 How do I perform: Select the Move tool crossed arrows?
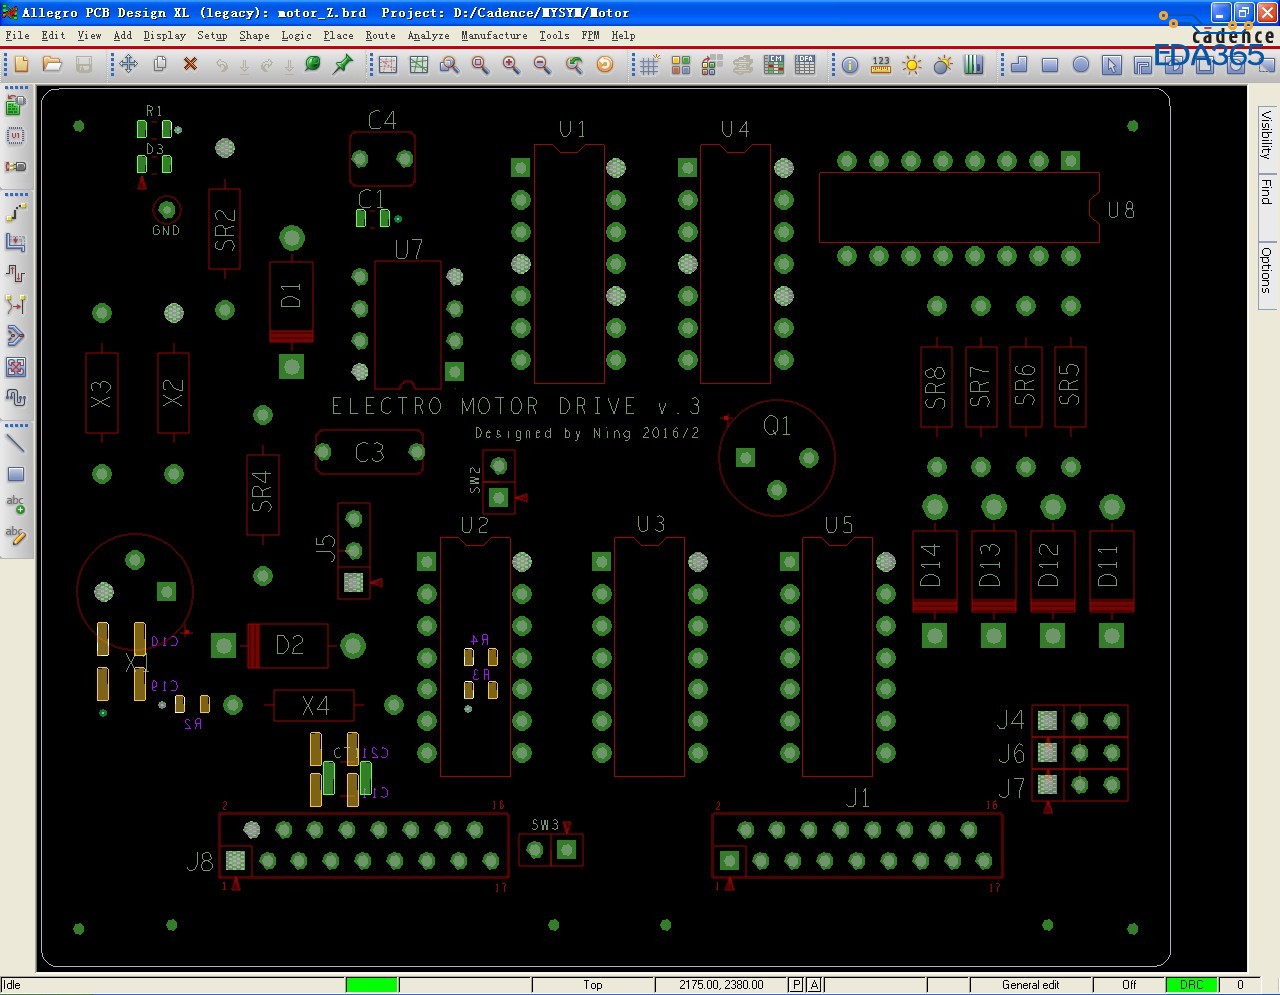tap(129, 65)
